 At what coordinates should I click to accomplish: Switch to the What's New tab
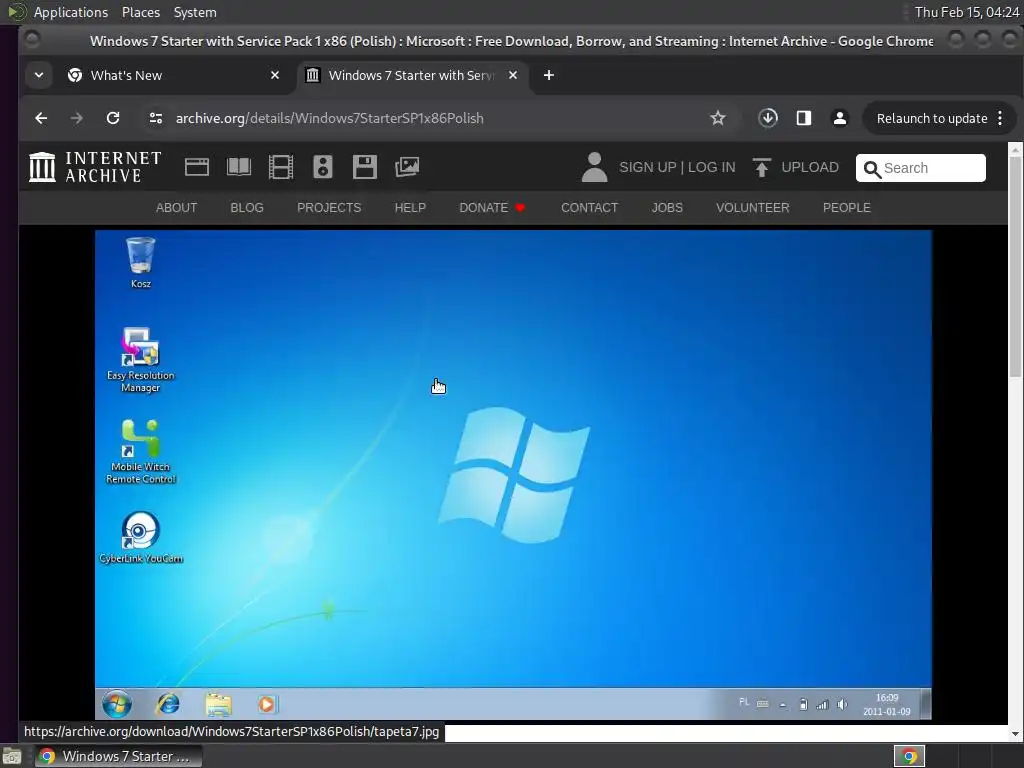(172, 75)
